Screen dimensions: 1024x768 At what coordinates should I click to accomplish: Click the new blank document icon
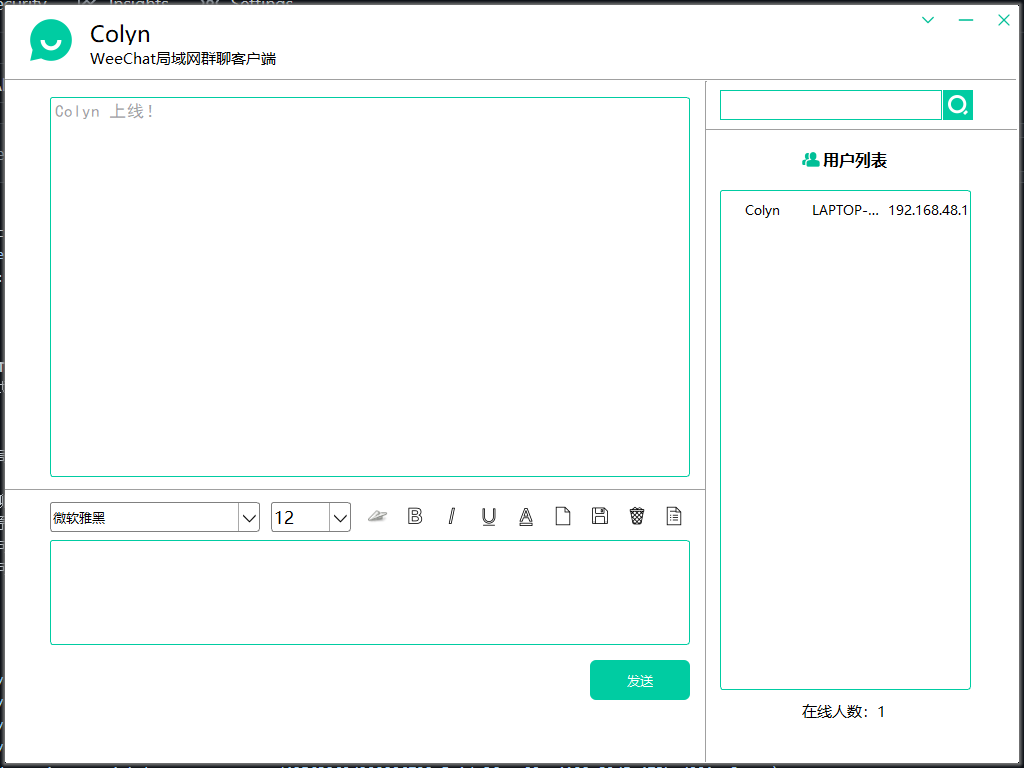click(x=562, y=516)
